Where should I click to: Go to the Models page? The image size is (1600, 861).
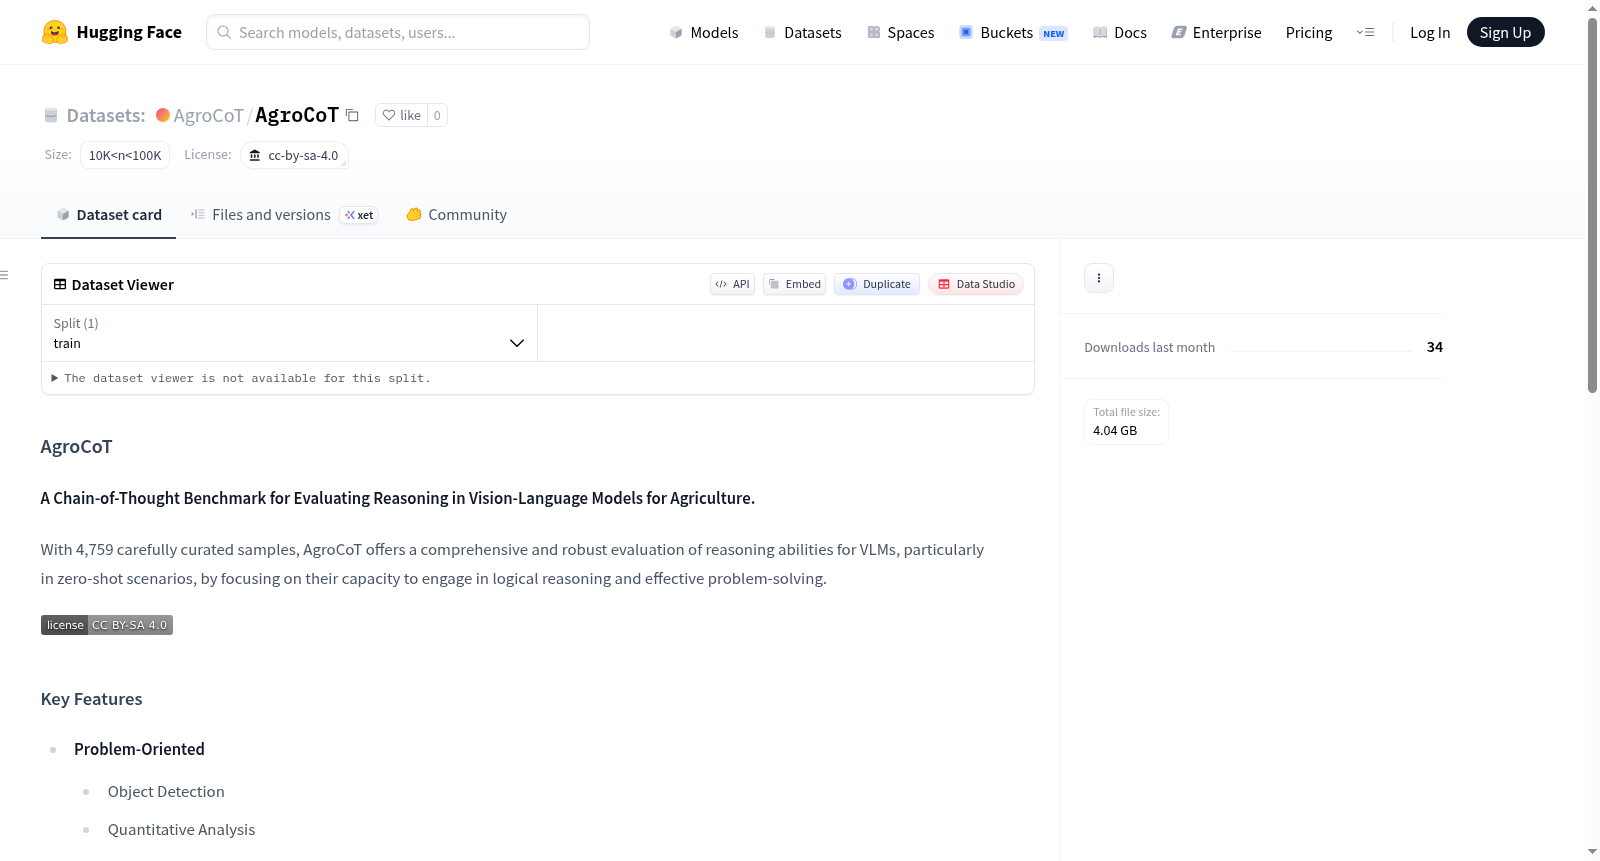704,32
